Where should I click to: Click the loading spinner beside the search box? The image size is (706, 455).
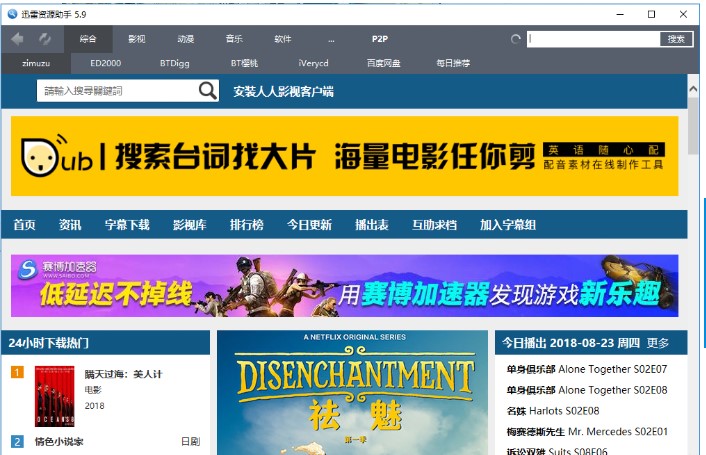click(516, 39)
